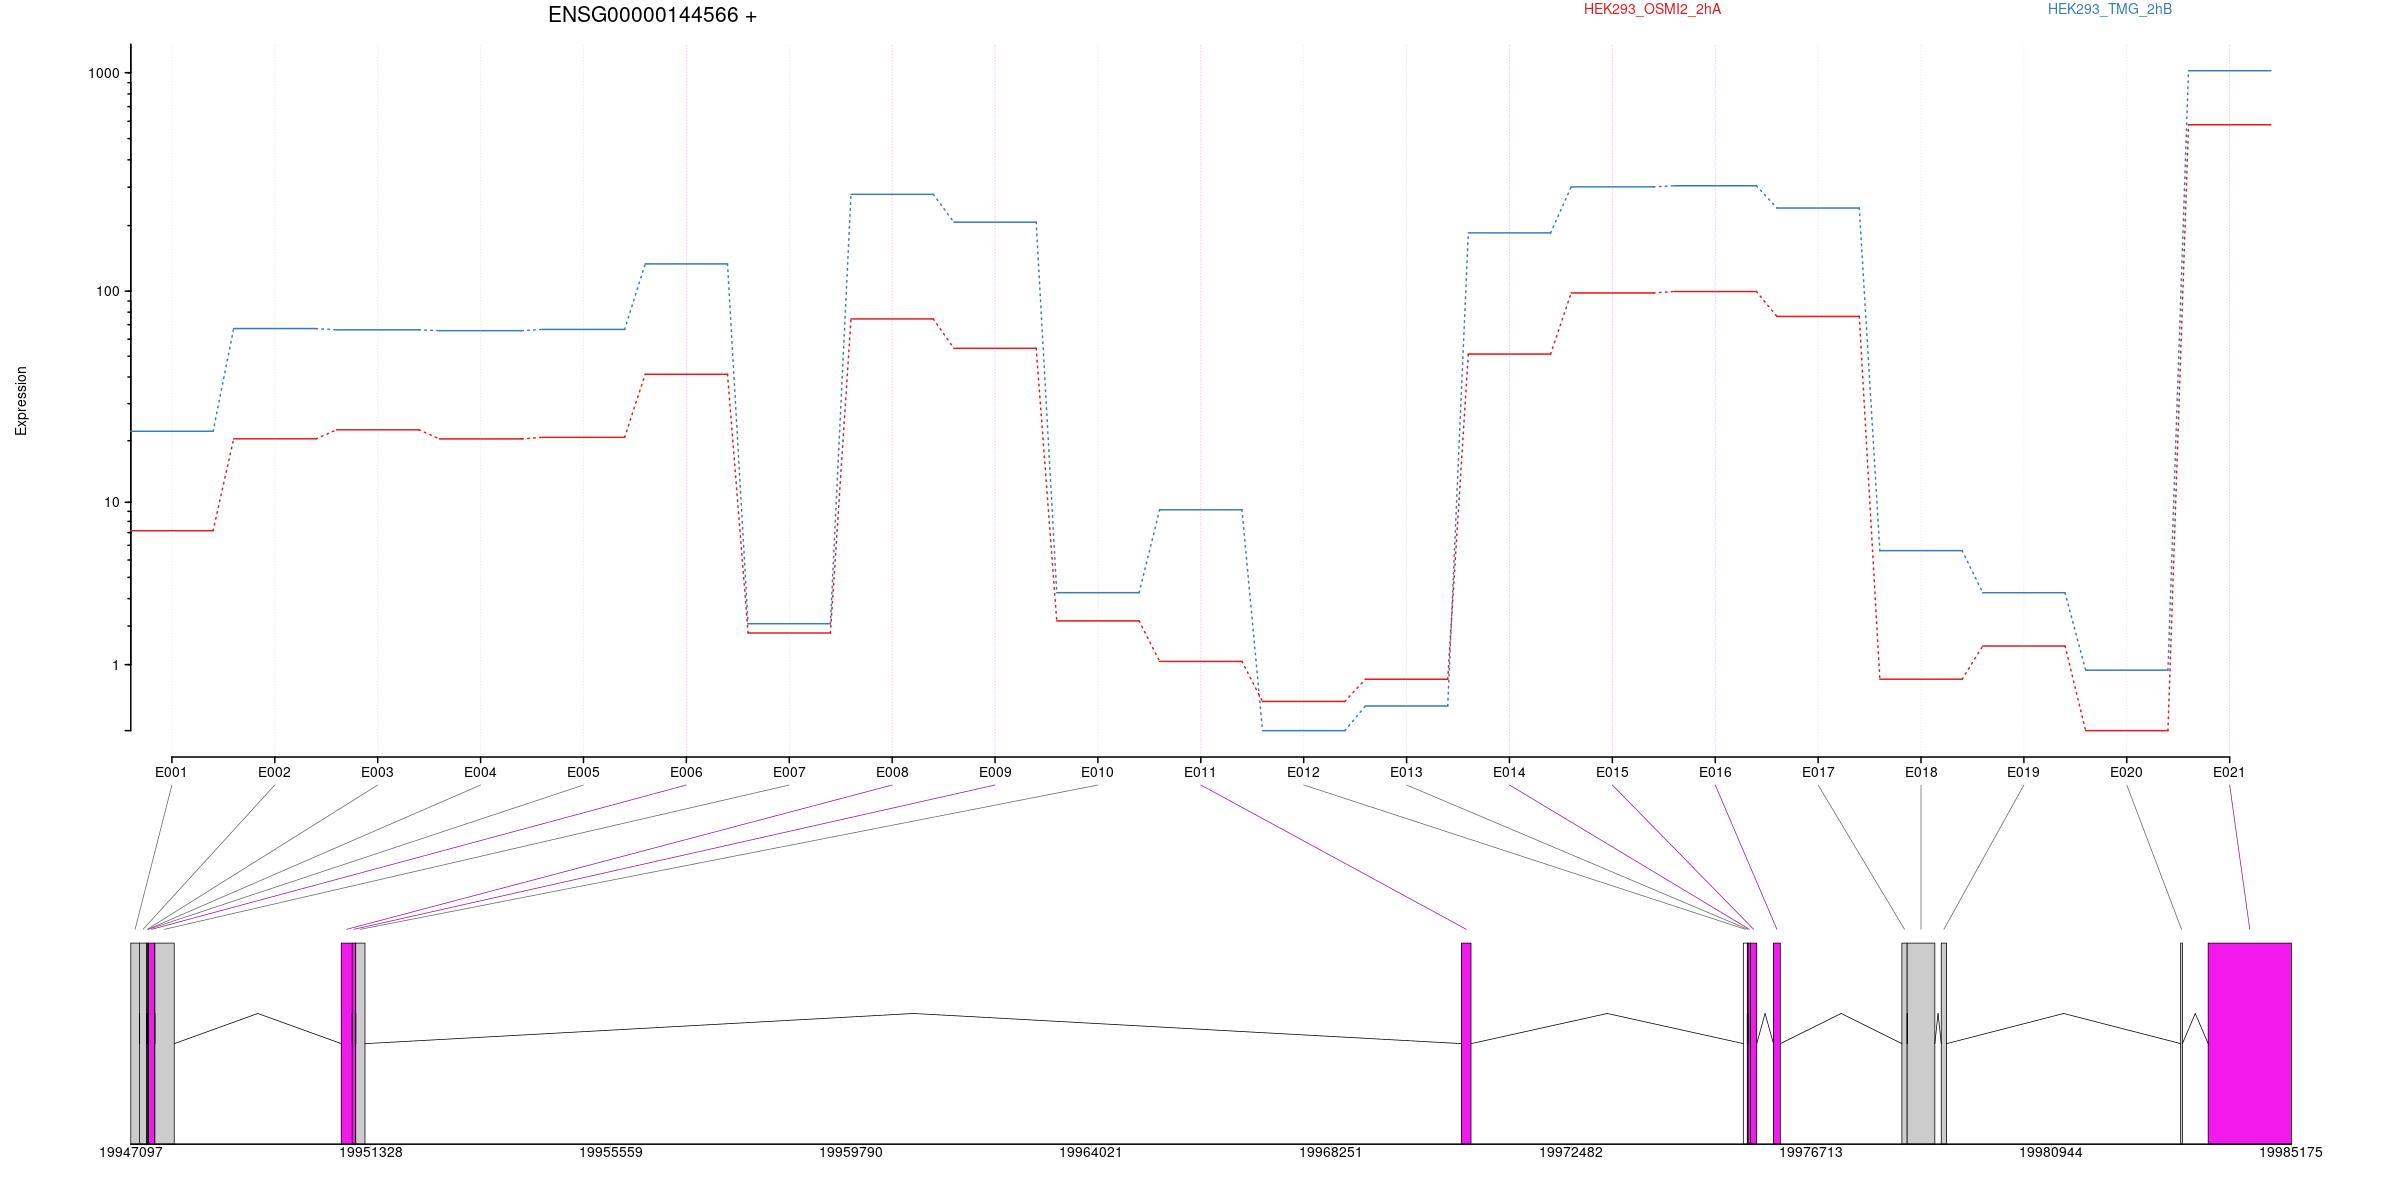Click the blue E012 expression segment

tap(1303, 731)
